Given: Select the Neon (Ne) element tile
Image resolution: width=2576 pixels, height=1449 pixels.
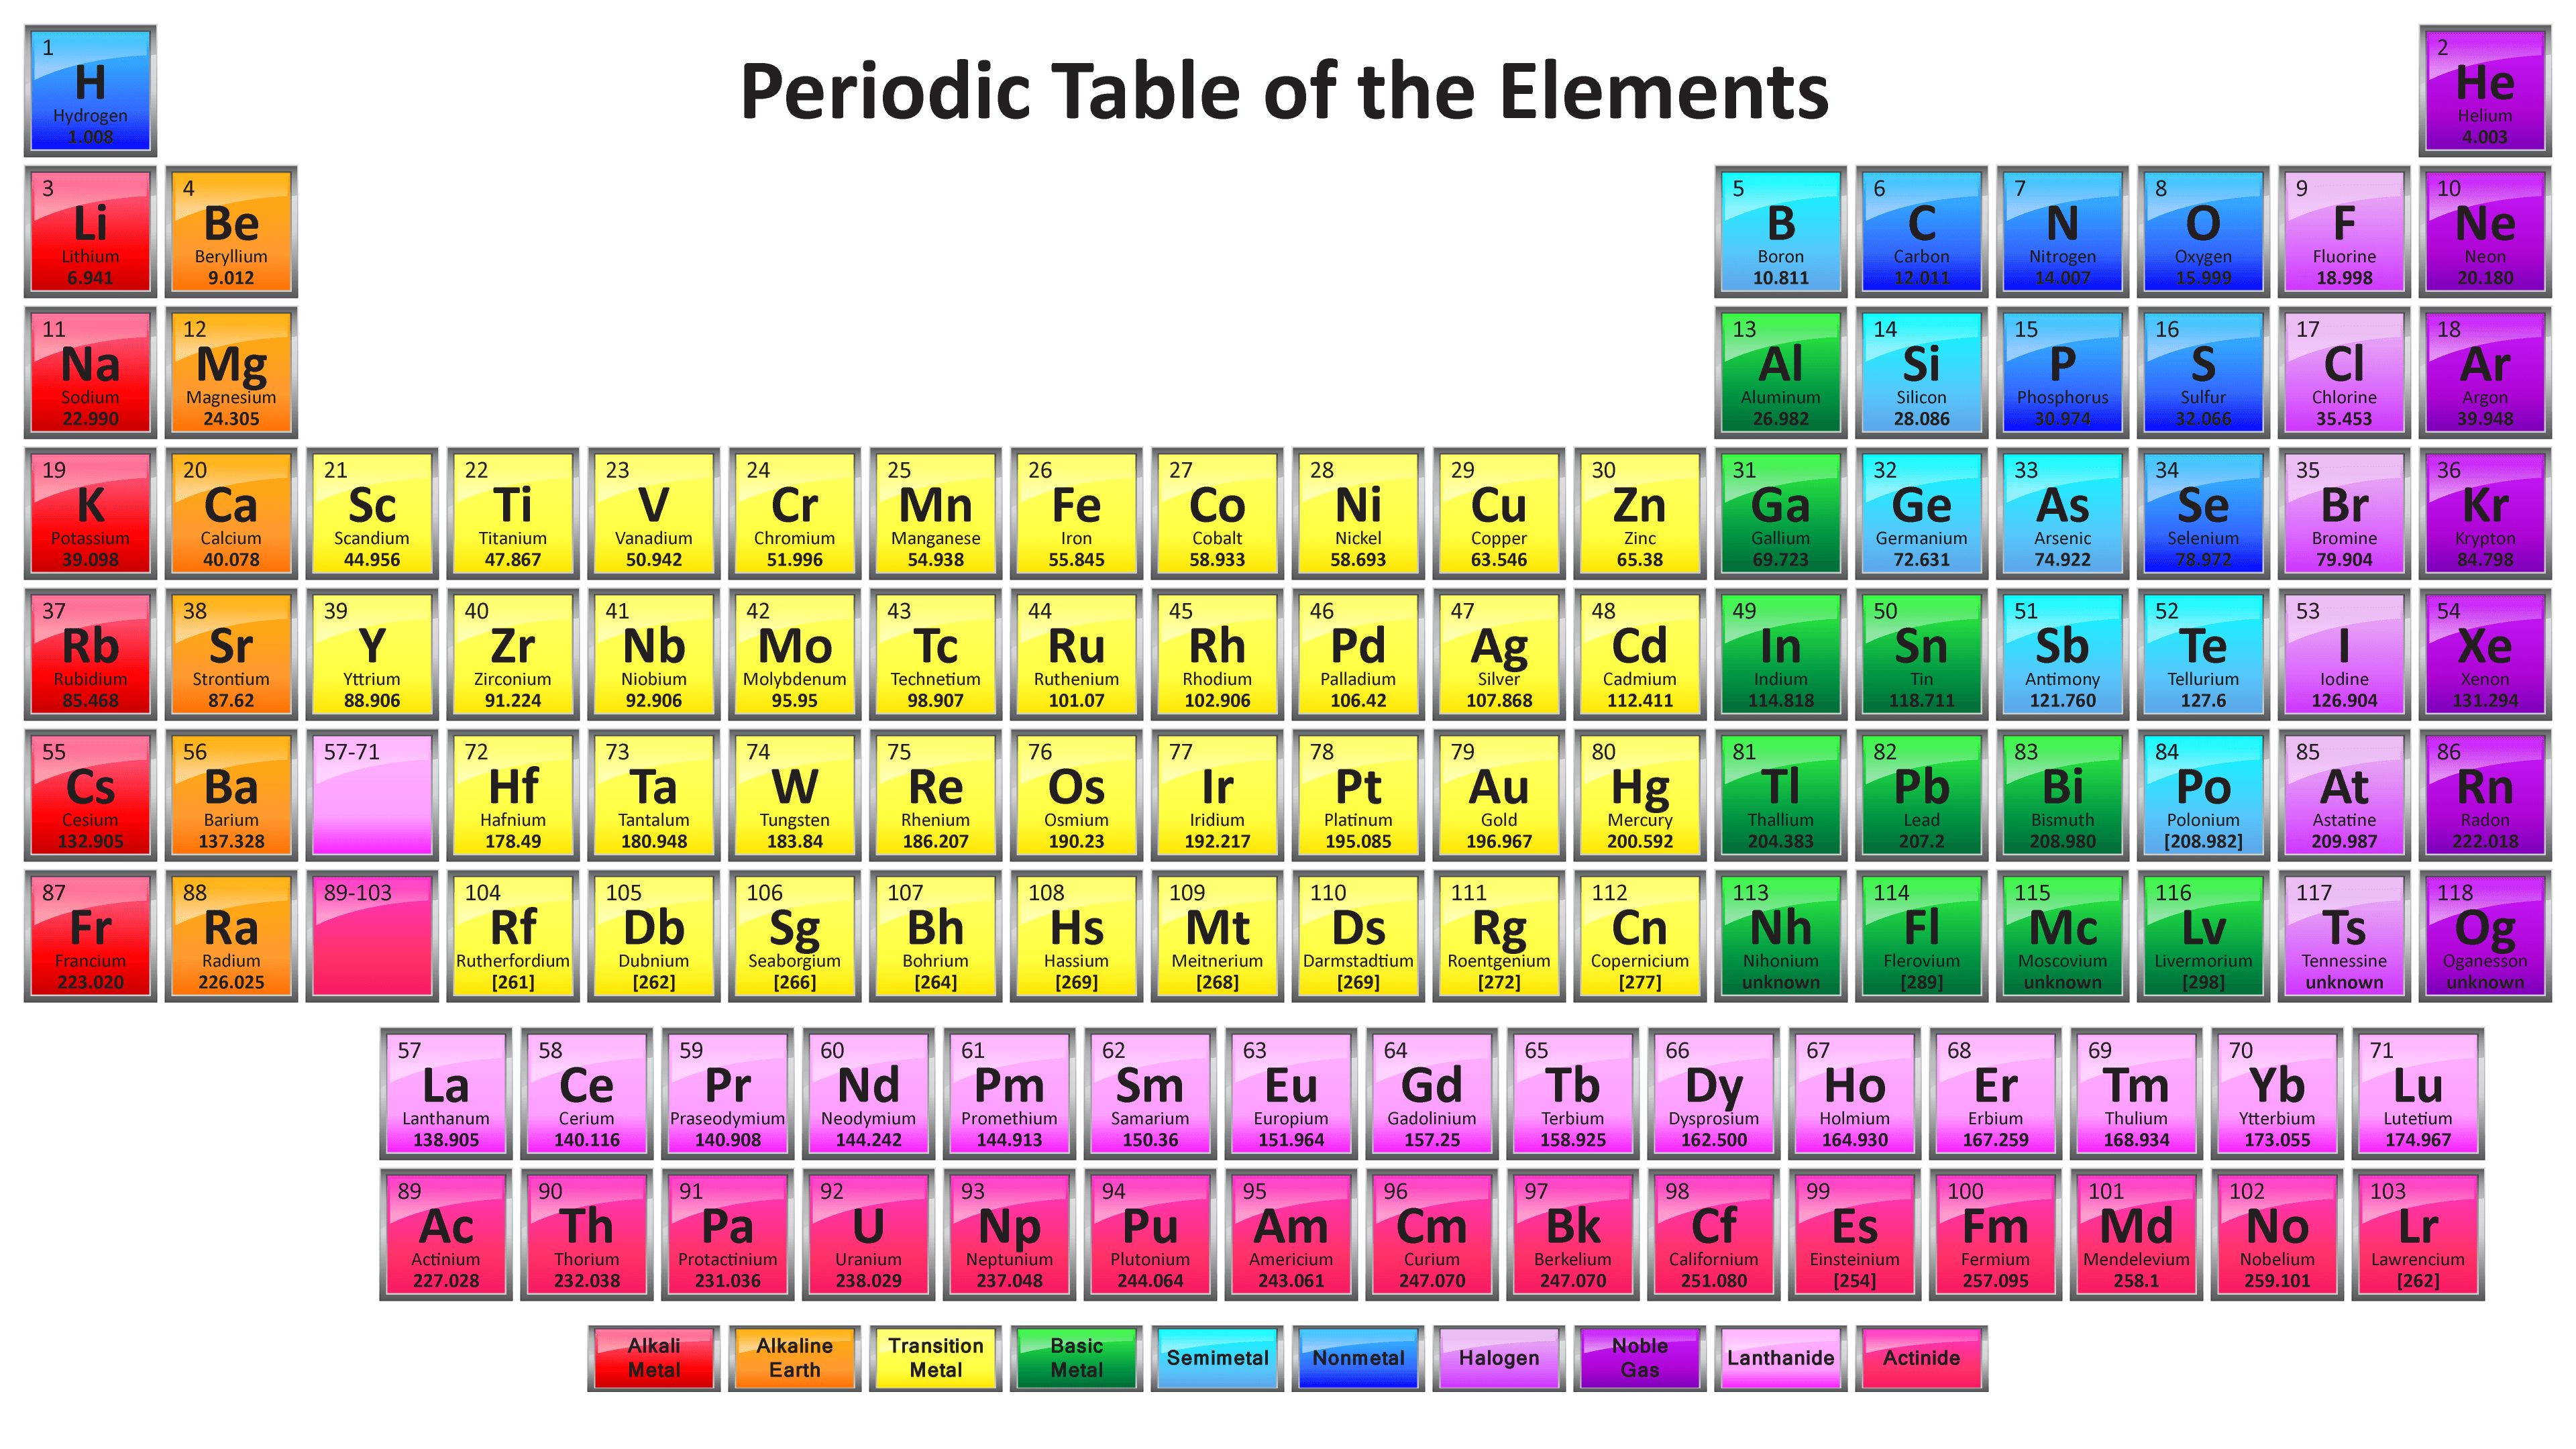Looking at the screenshot, I should click(2485, 232).
